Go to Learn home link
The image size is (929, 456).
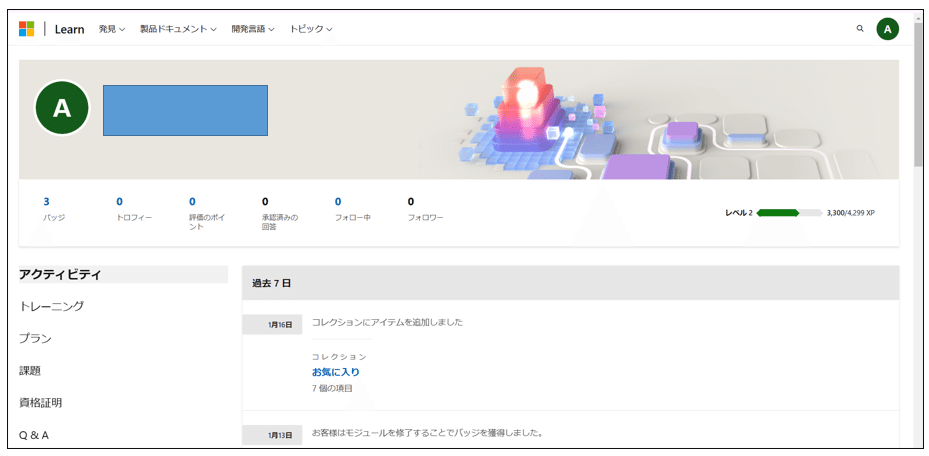tap(69, 29)
